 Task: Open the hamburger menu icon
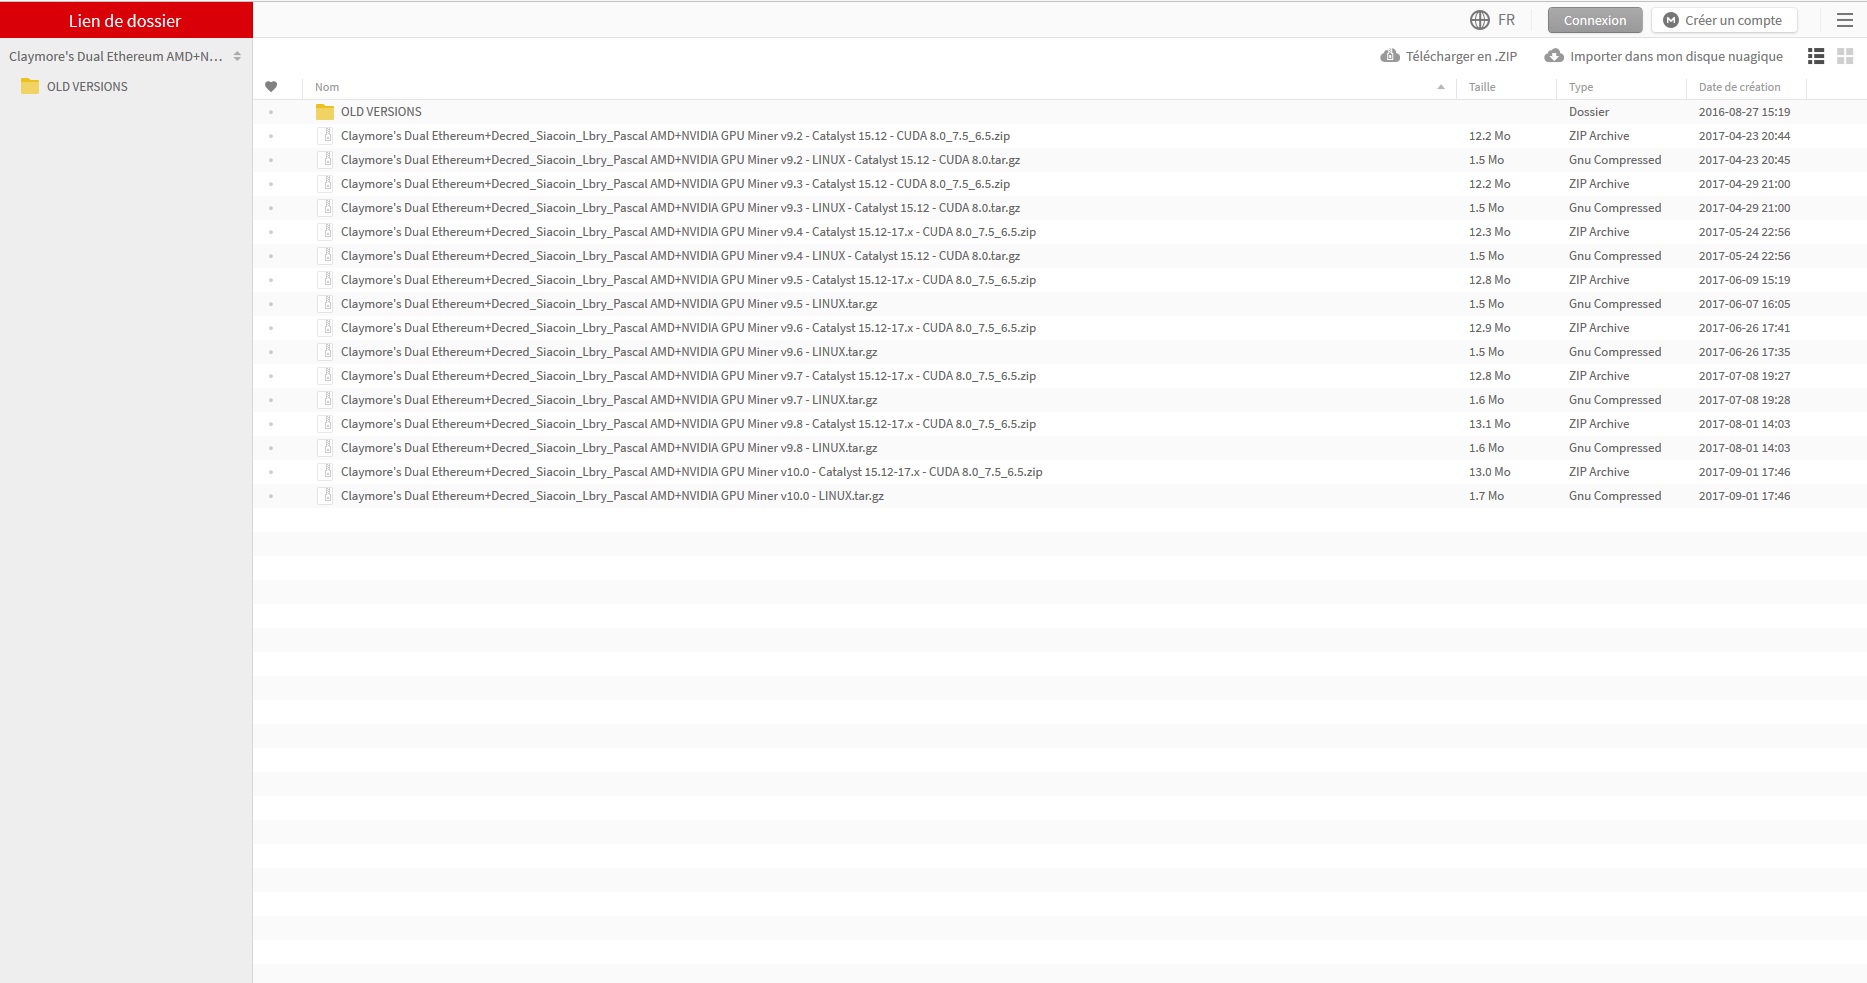coord(1845,20)
